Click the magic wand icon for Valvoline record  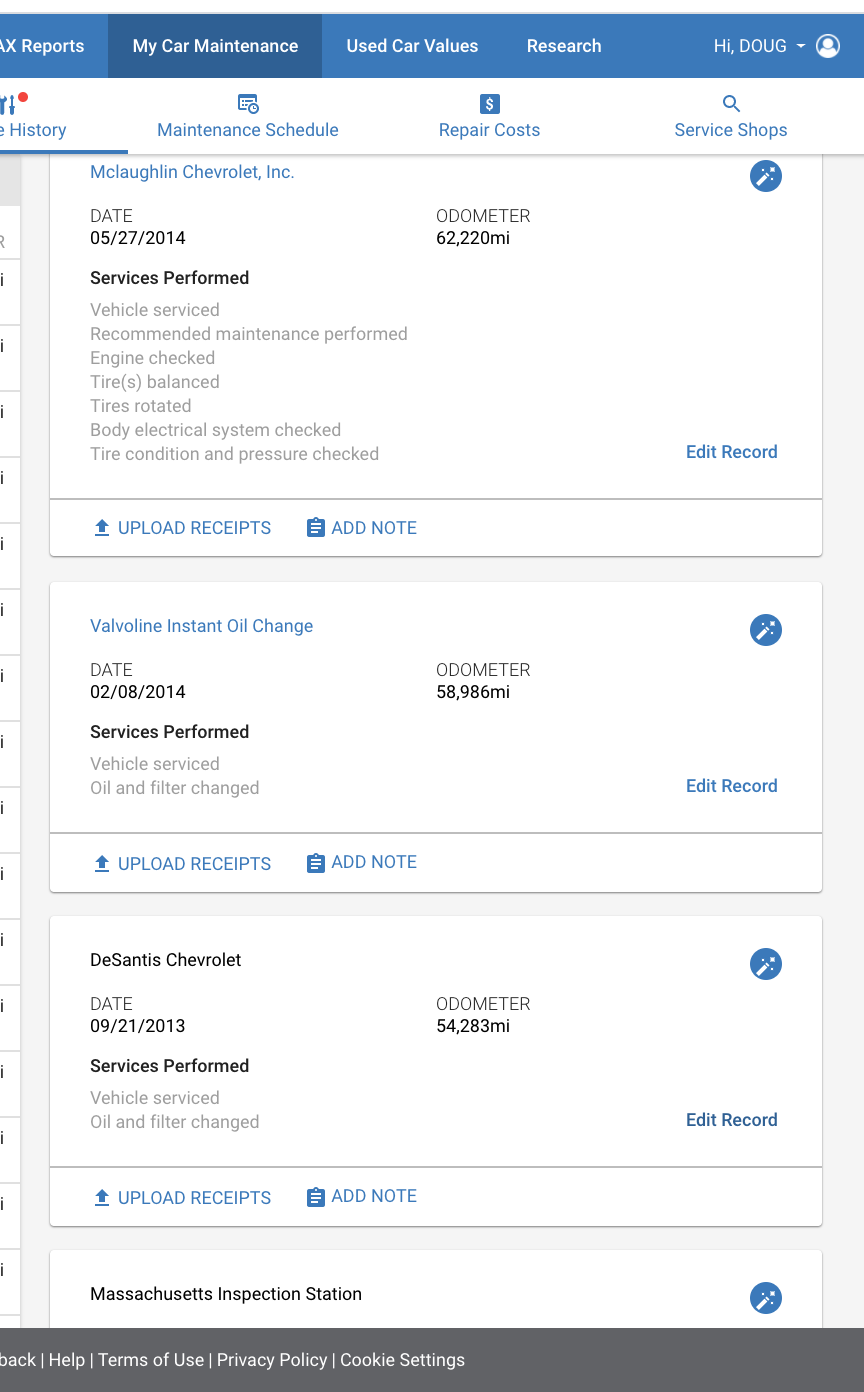pyautogui.click(x=766, y=630)
